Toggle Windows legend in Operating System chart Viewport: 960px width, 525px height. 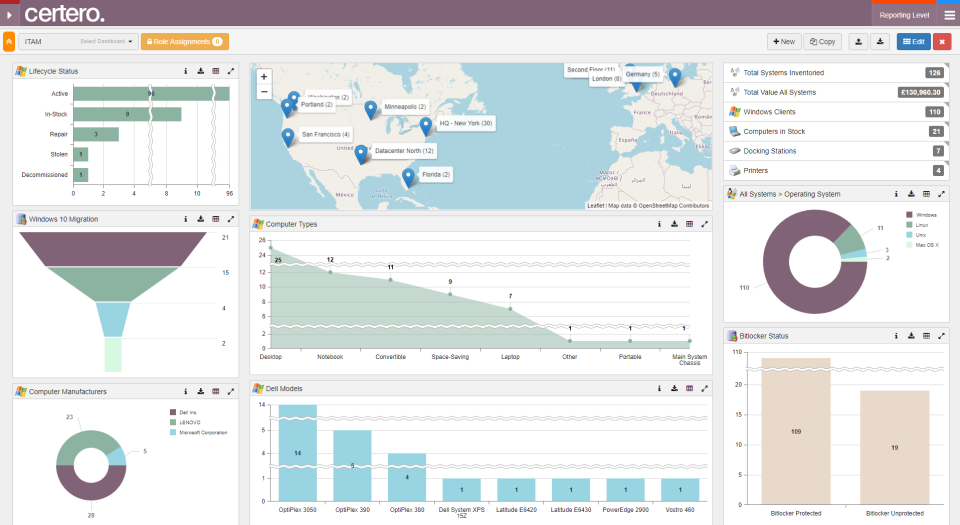[921, 215]
